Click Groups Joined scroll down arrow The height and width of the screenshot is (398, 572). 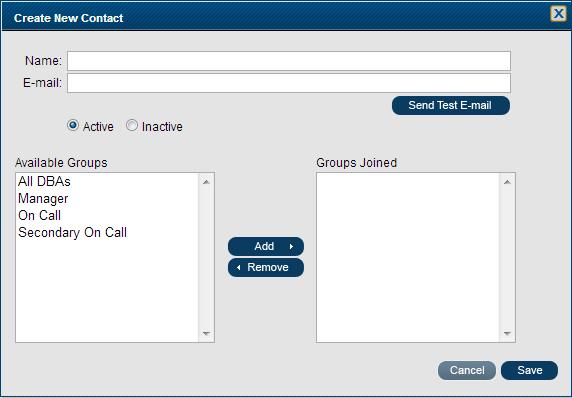click(507, 333)
